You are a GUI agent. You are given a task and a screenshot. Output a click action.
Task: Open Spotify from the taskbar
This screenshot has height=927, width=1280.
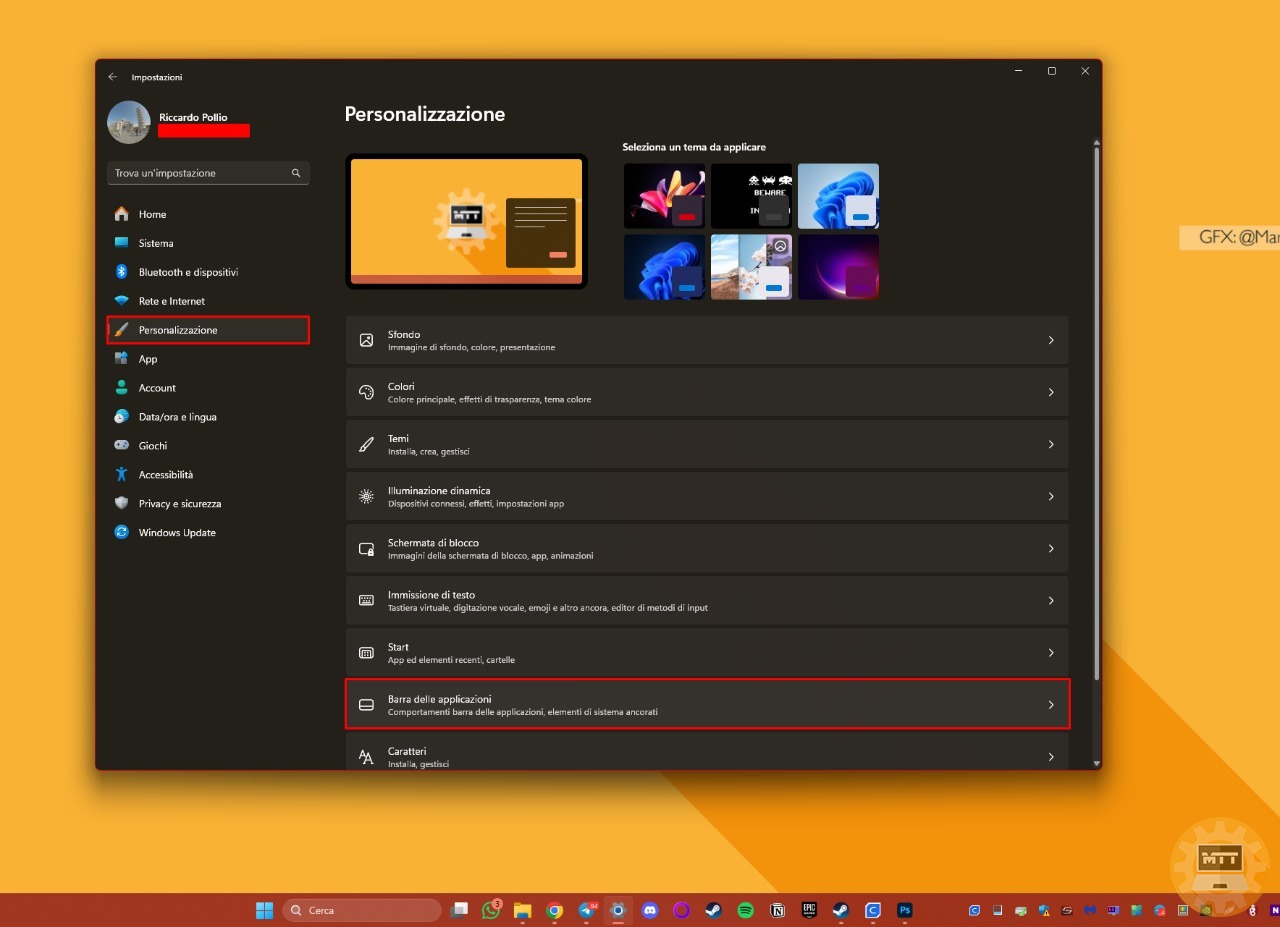coord(745,910)
